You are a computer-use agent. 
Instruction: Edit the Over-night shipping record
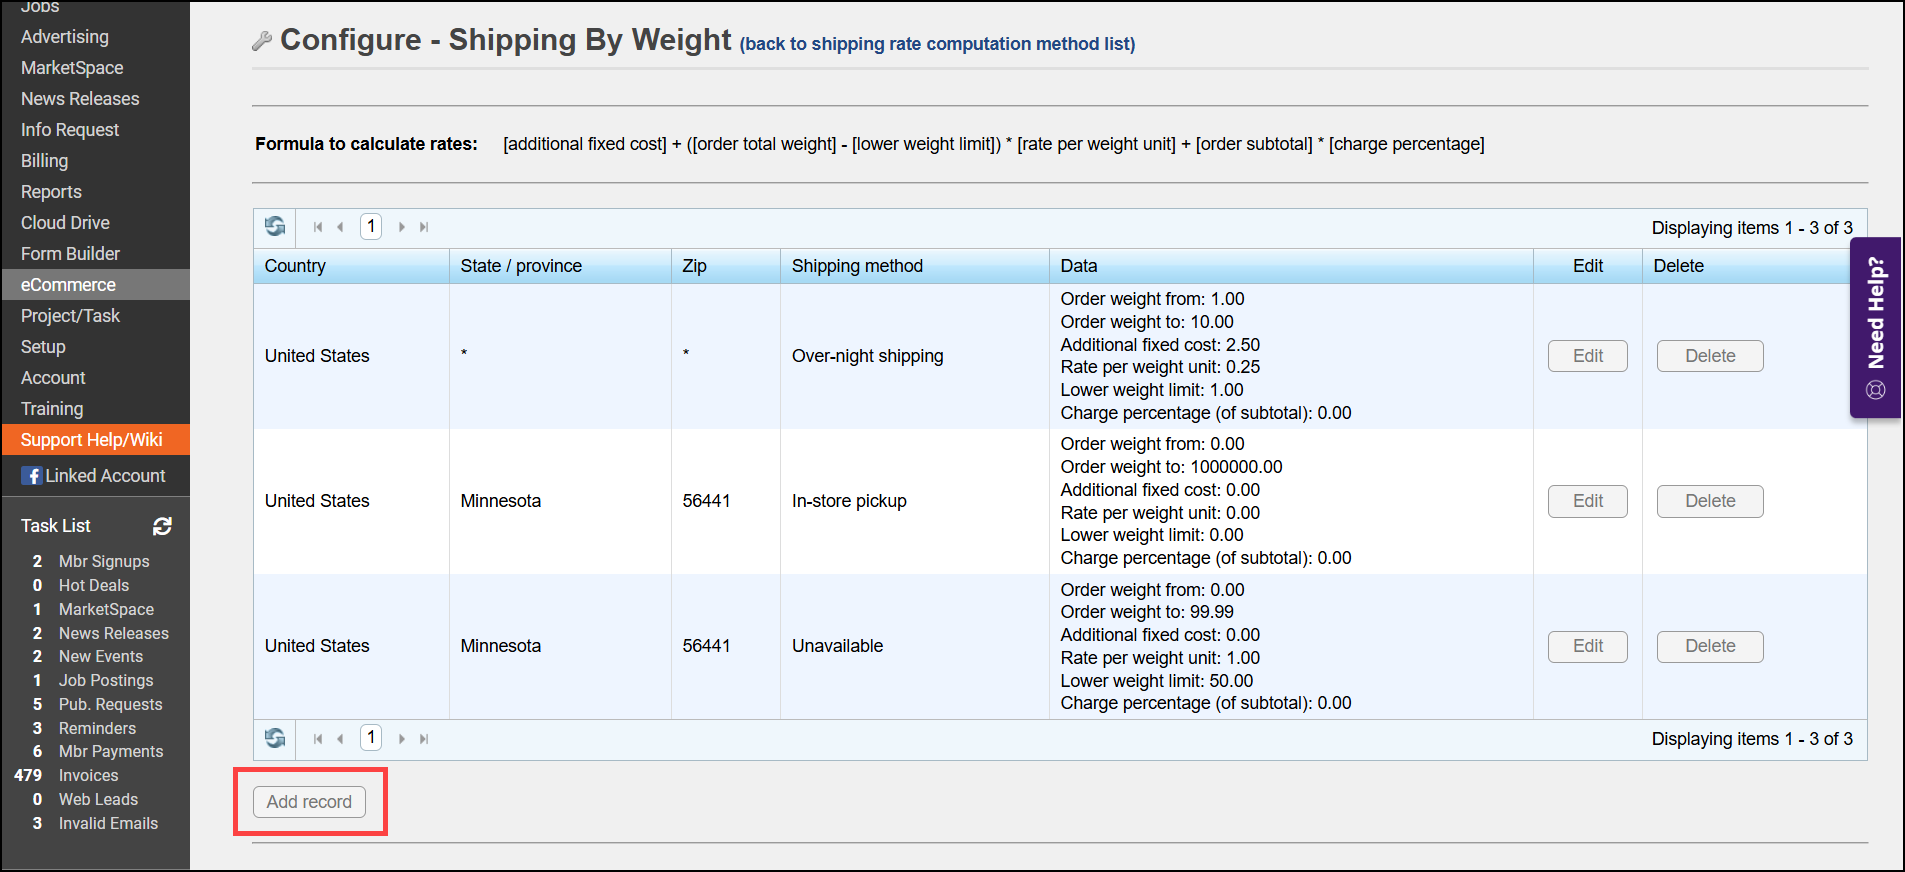[x=1587, y=356]
